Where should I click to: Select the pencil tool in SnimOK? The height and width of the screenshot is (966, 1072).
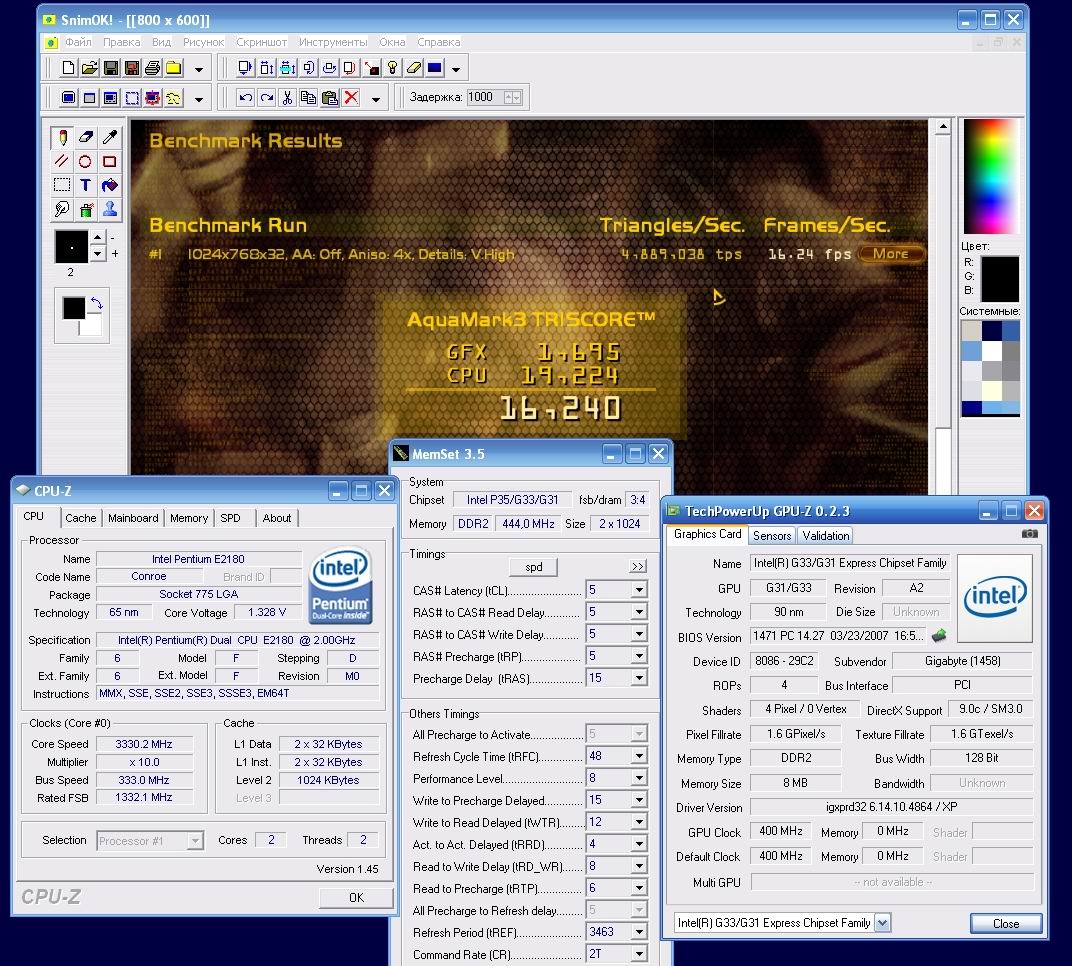point(62,137)
